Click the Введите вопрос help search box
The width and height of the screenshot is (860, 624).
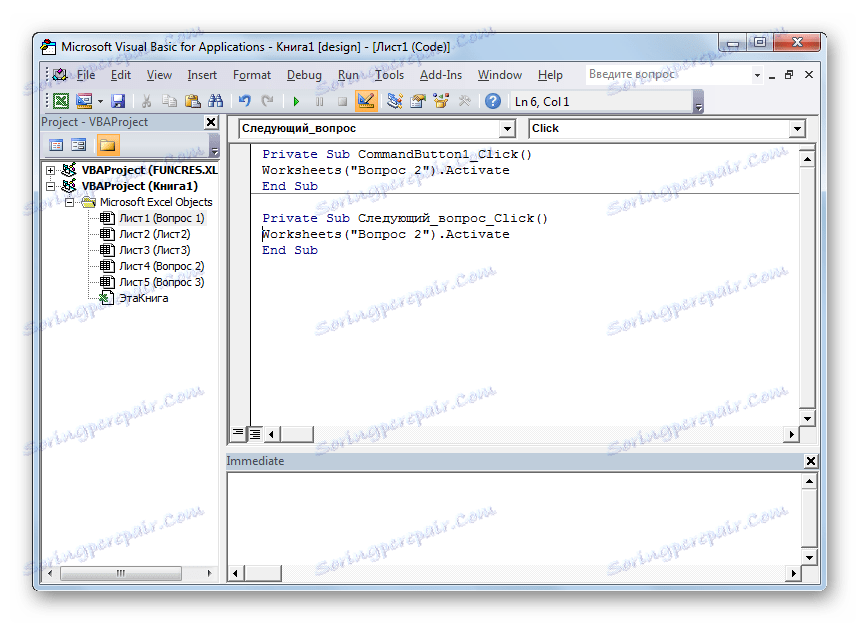tap(669, 75)
